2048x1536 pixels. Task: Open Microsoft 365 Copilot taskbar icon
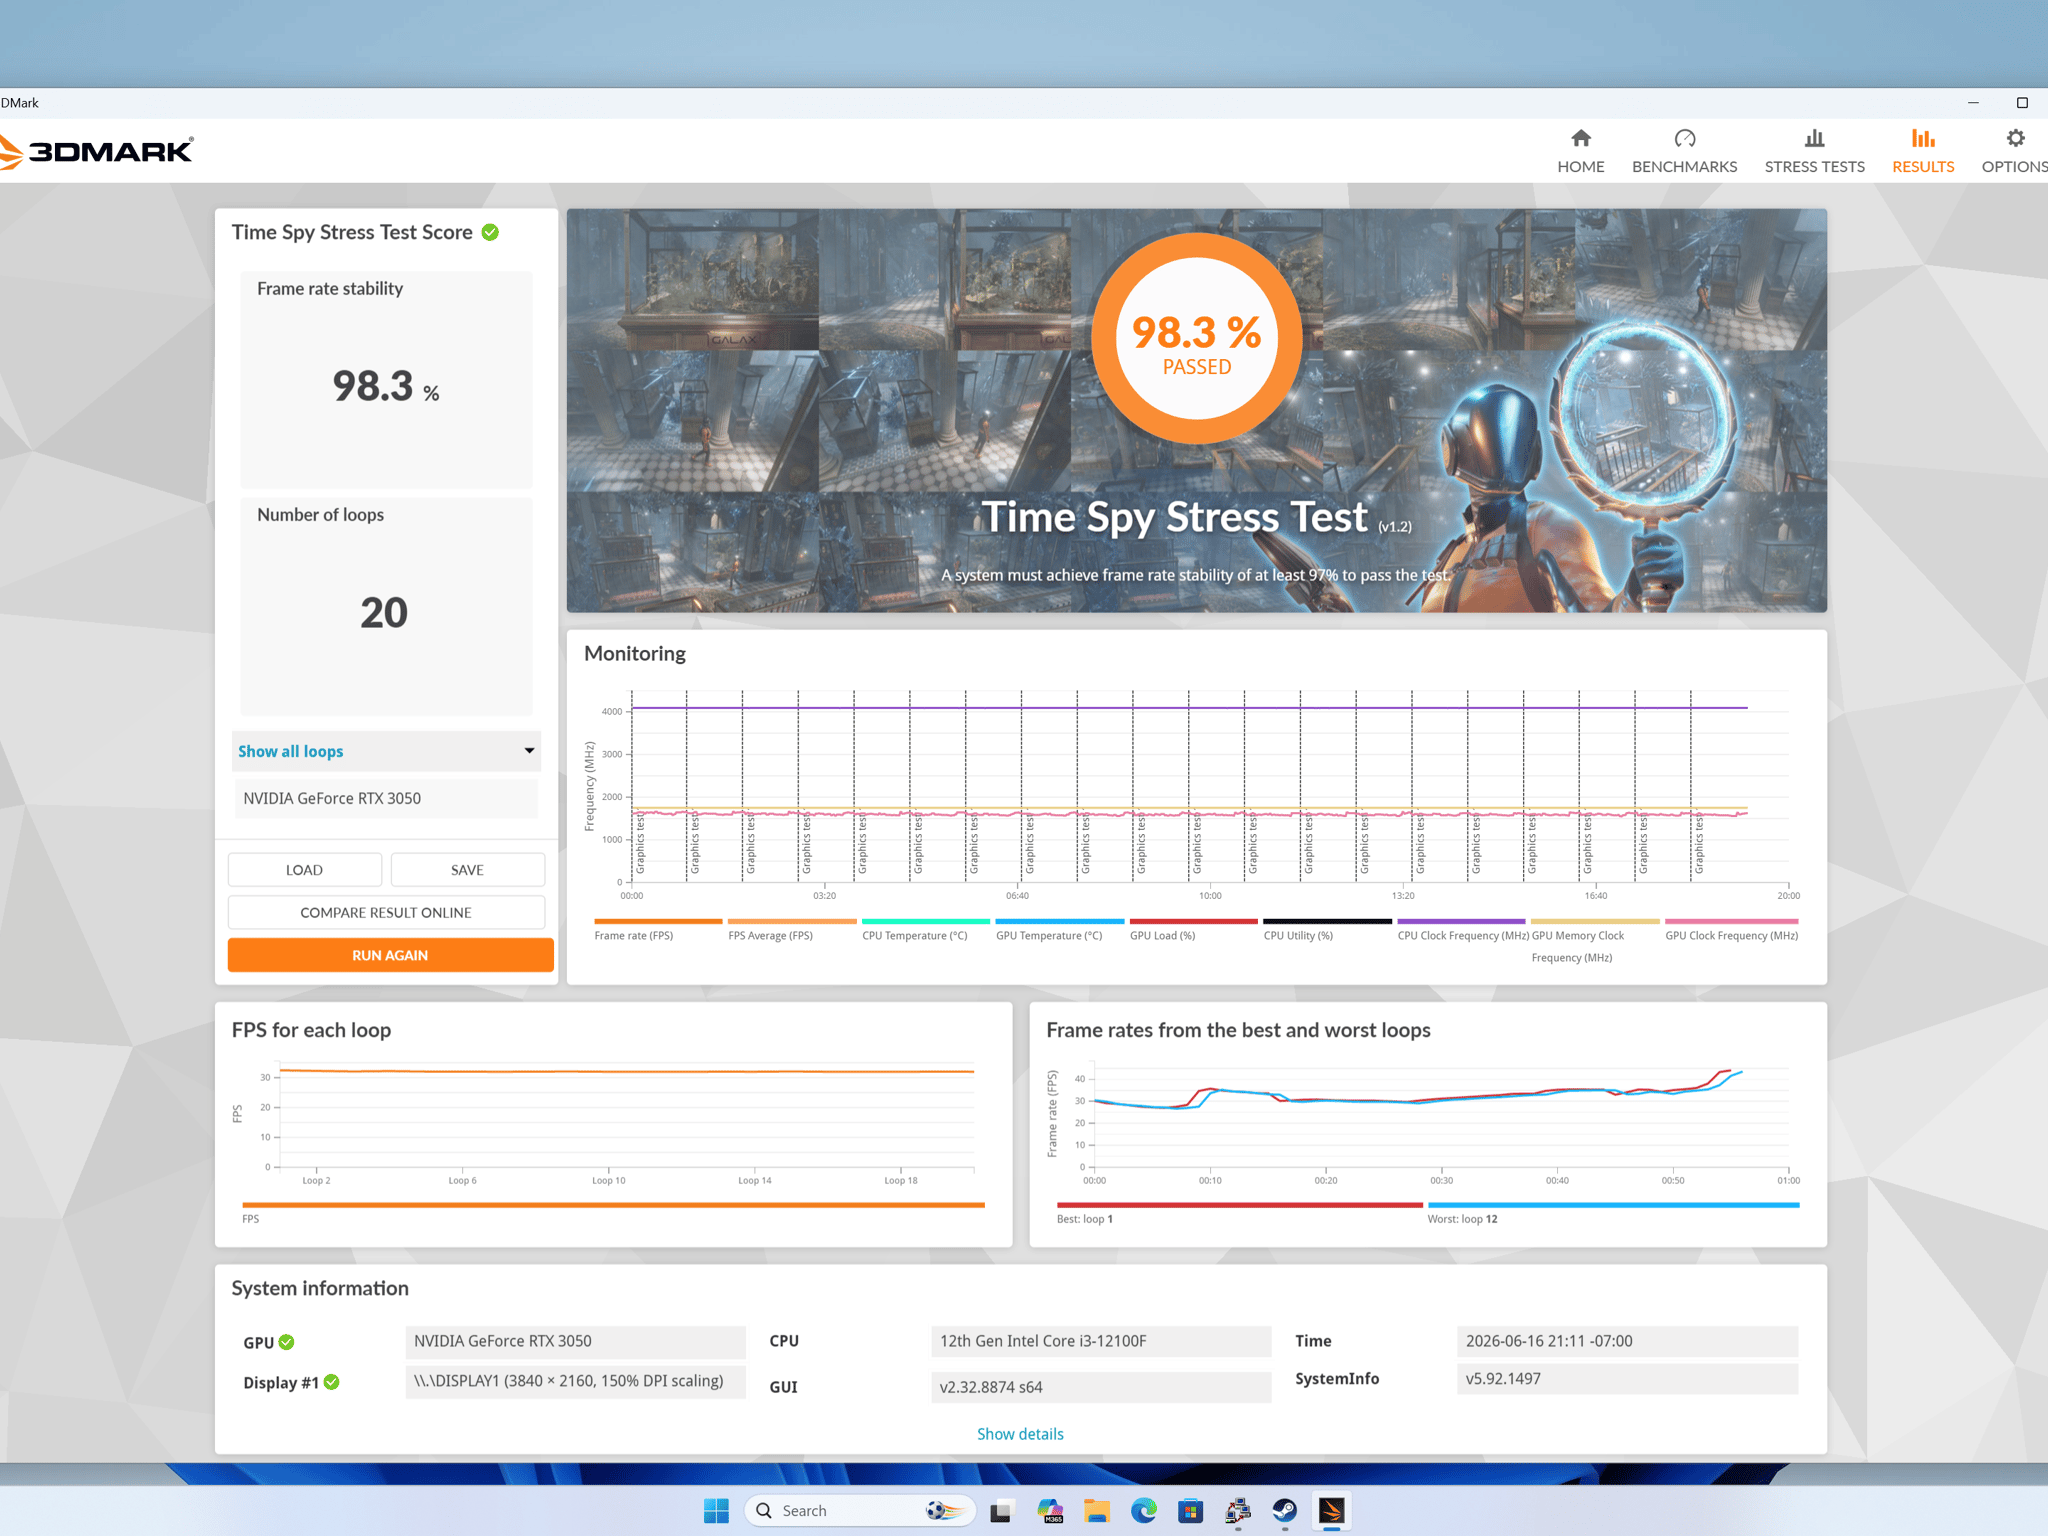click(1049, 1511)
